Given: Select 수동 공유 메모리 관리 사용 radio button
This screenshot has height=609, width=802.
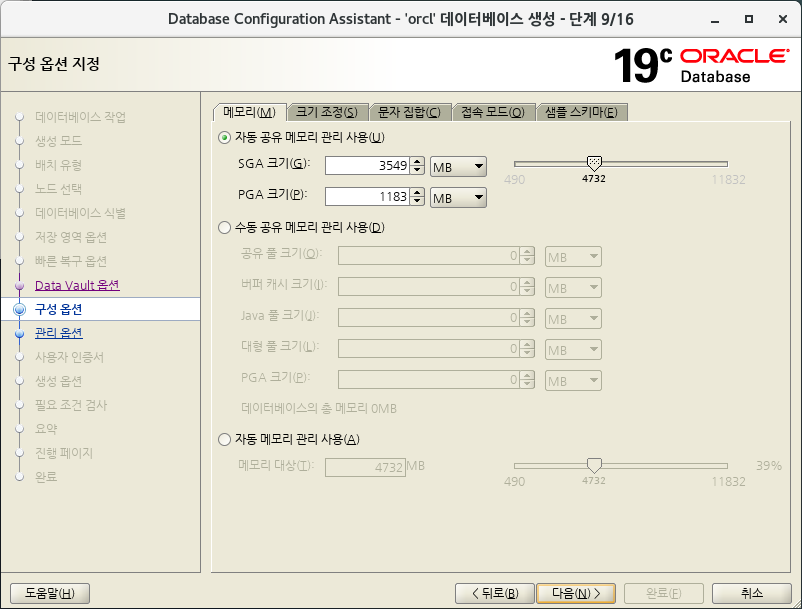Looking at the screenshot, I should (224, 228).
